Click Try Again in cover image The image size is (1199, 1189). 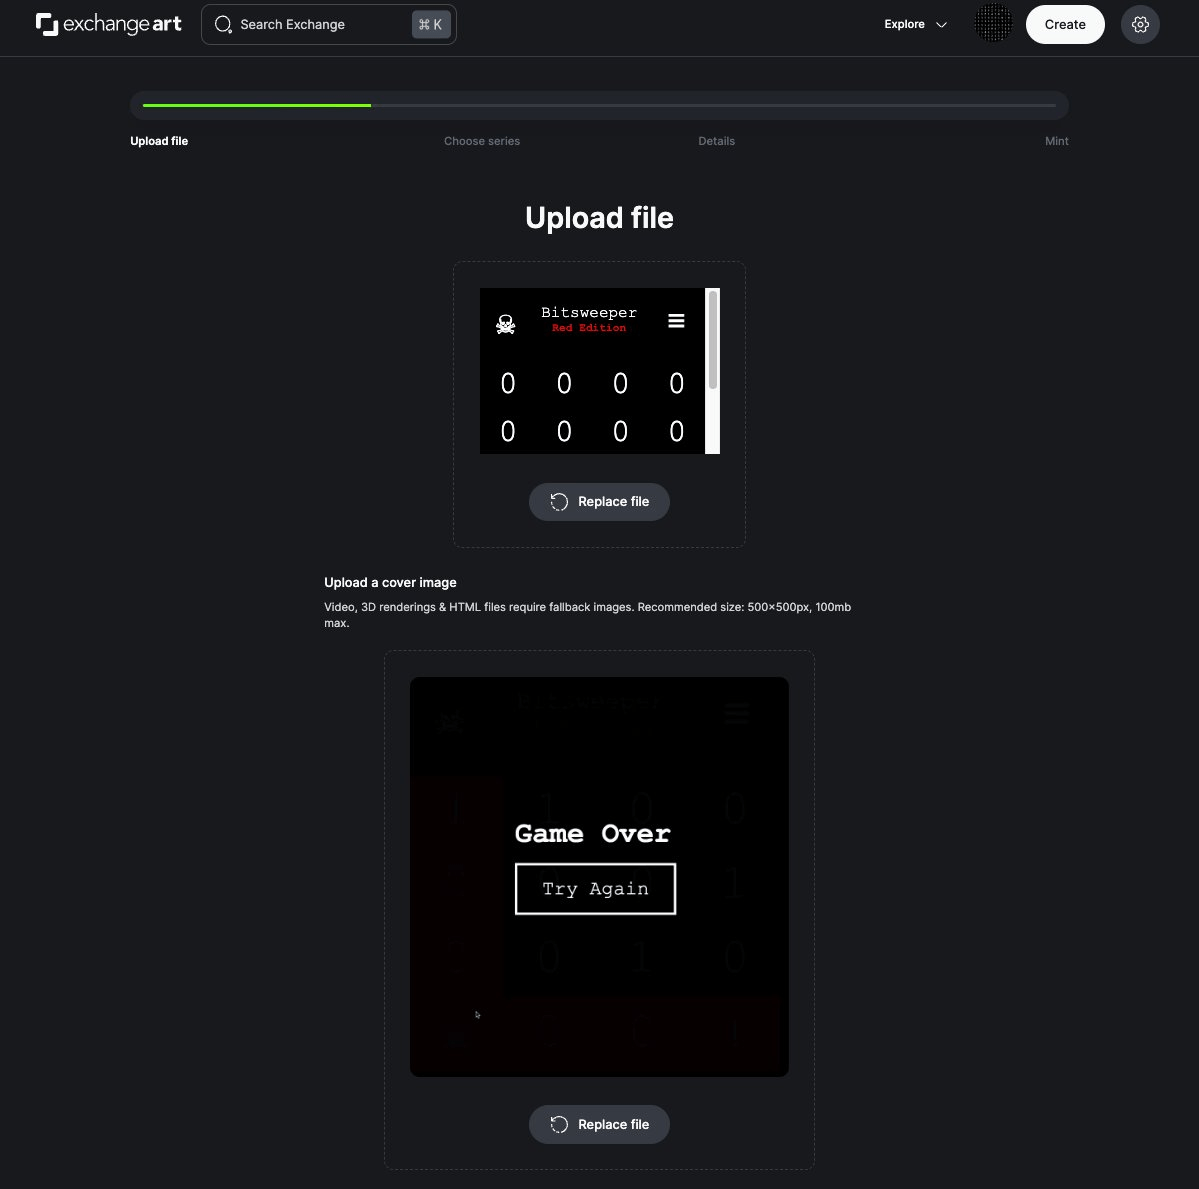pos(595,889)
